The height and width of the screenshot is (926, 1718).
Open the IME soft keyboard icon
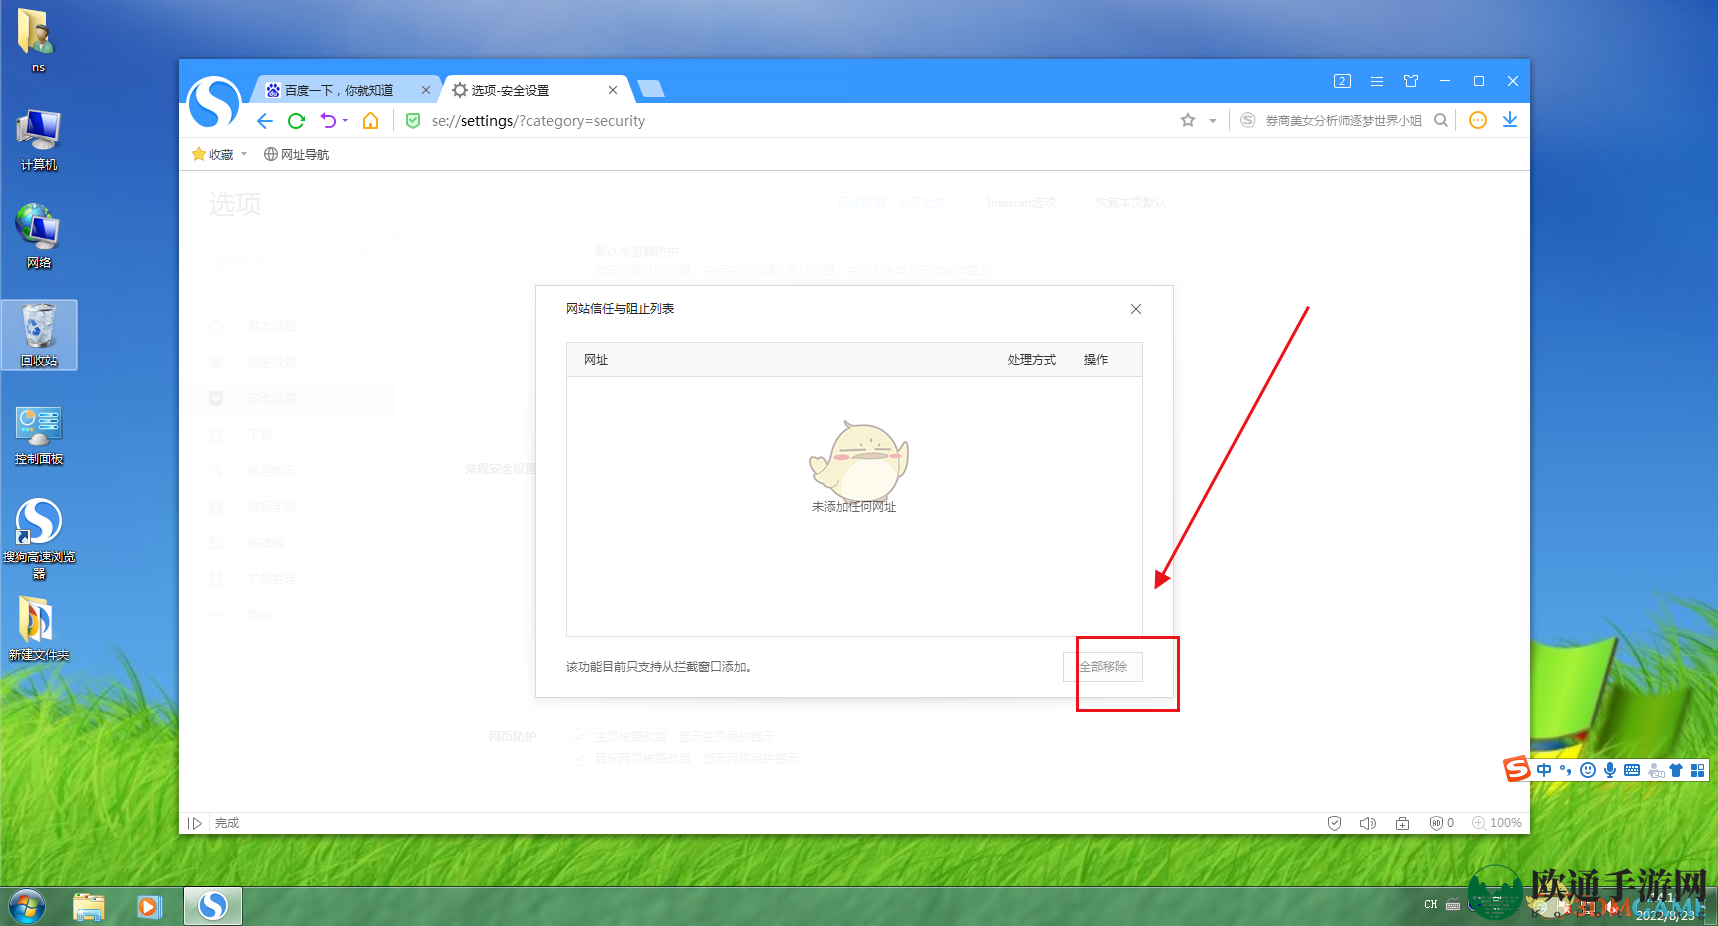(x=1632, y=770)
